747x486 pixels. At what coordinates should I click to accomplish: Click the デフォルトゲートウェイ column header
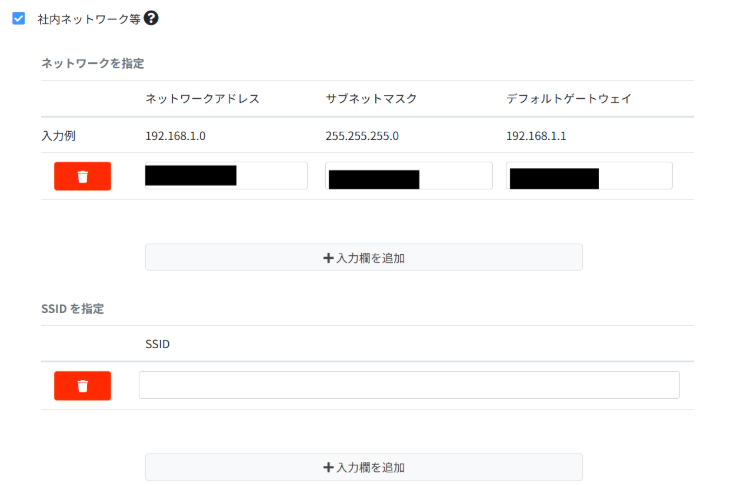[x=568, y=98]
